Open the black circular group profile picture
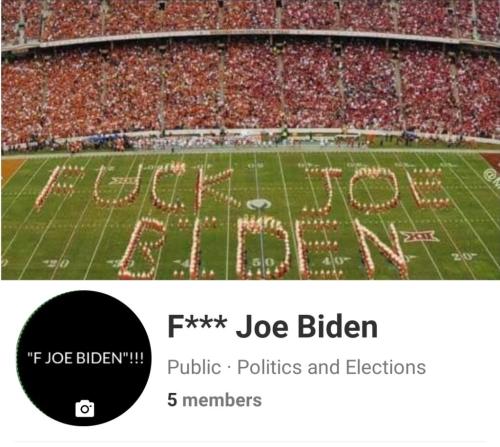 84,358
